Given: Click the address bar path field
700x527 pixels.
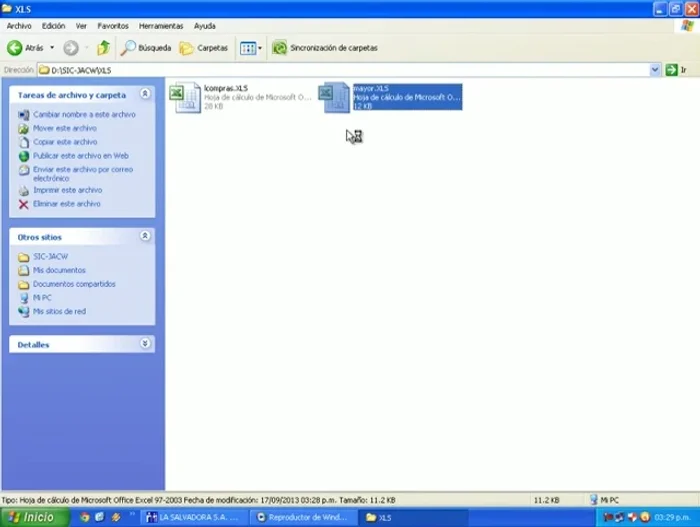Looking at the screenshot, I should 344,70.
